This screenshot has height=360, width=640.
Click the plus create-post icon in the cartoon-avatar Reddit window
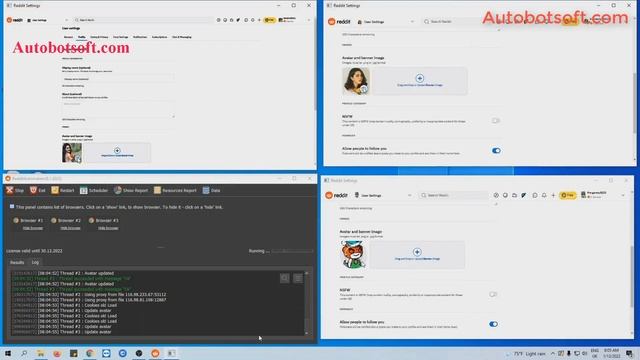(x=553, y=196)
